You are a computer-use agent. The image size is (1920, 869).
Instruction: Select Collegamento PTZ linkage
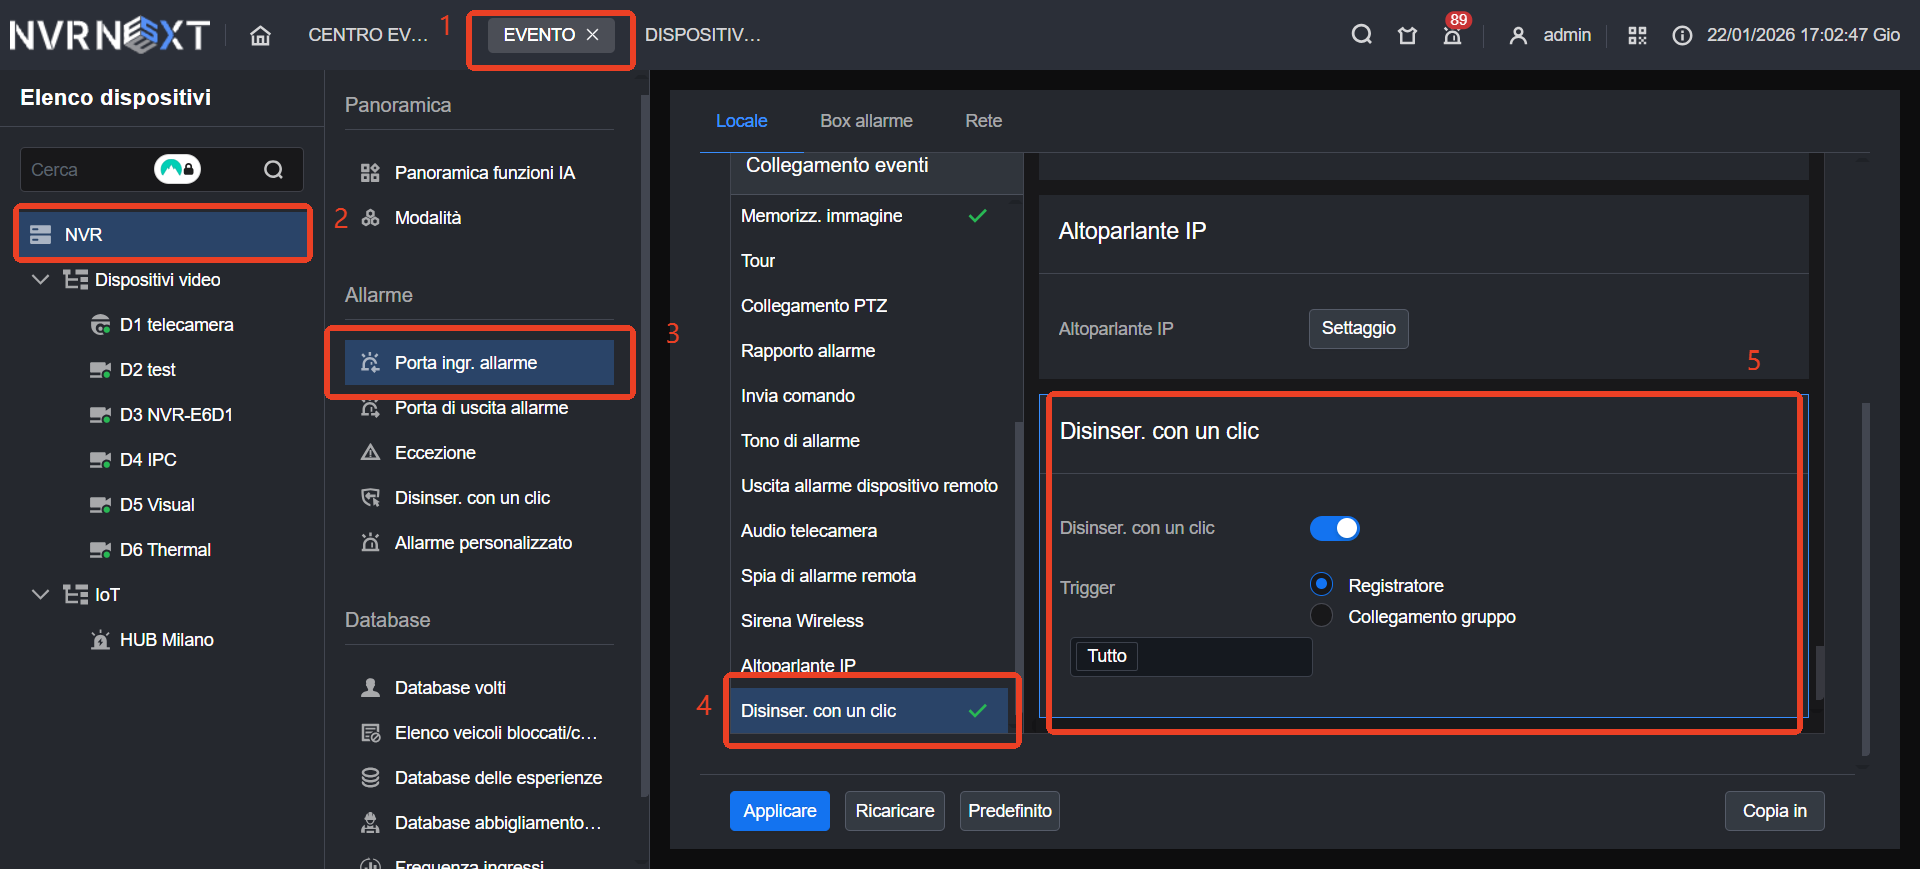[x=870, y=306]
